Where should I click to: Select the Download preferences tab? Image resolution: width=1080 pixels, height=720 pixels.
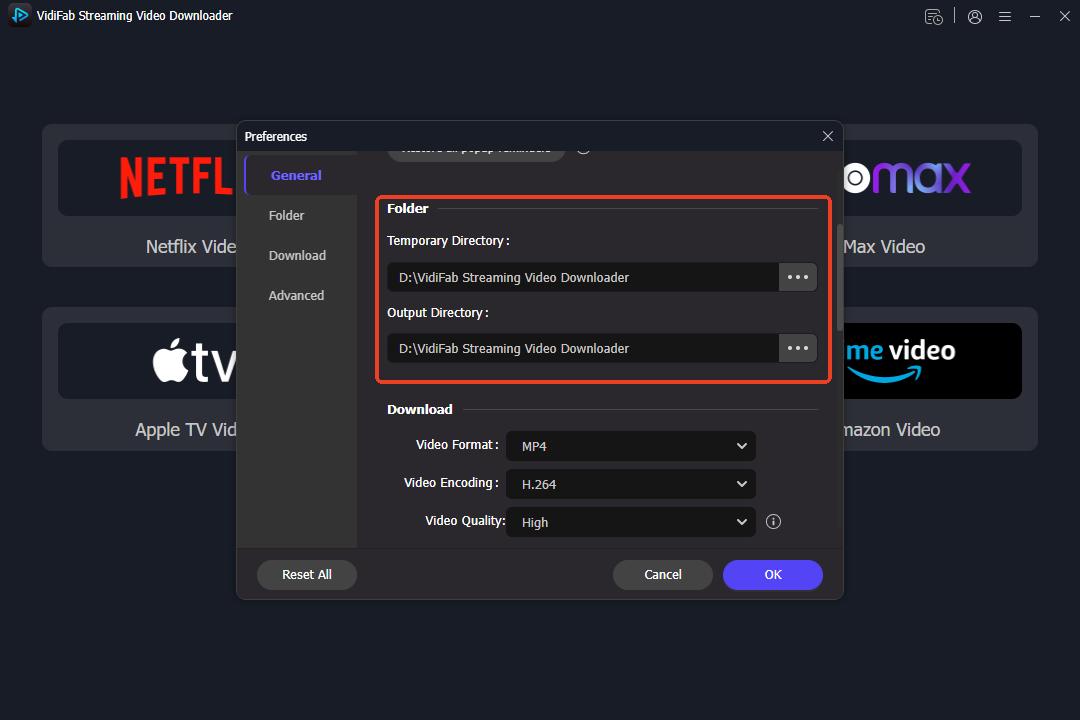[300, 256]
